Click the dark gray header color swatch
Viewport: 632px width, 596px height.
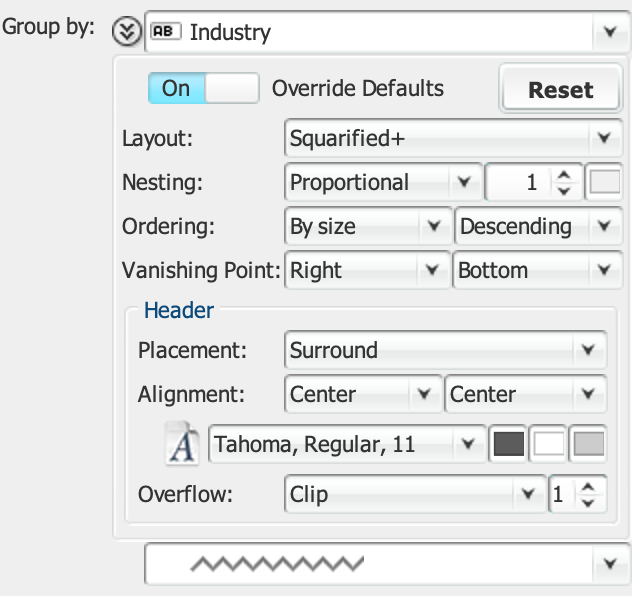tap(508, 445)
